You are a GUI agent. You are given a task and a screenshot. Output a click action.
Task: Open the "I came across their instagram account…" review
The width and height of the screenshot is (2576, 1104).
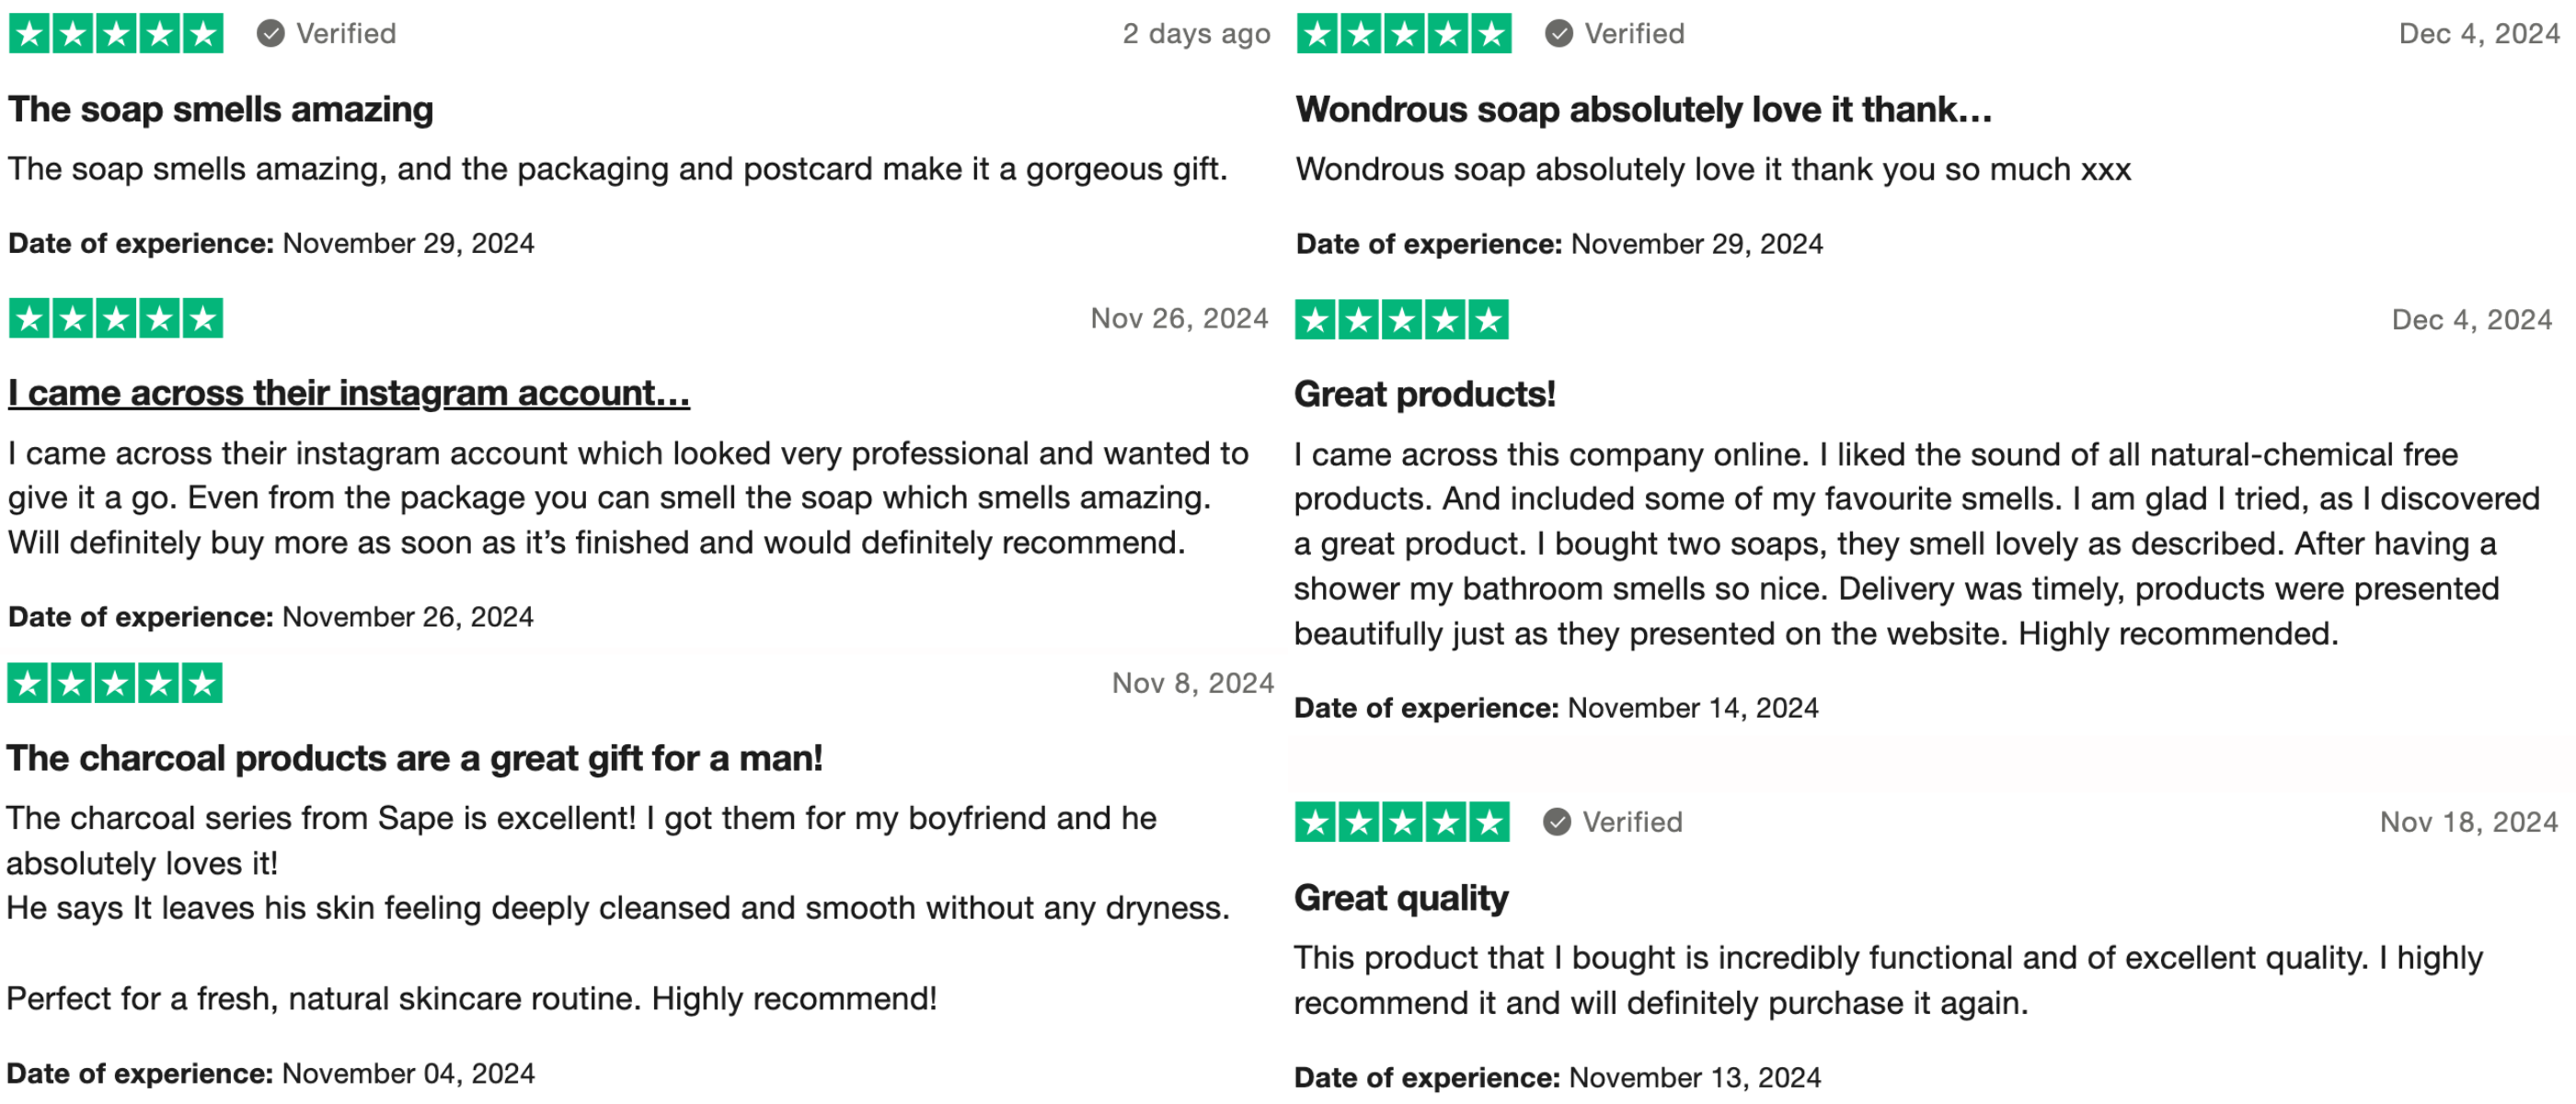(x=349, y=393)
